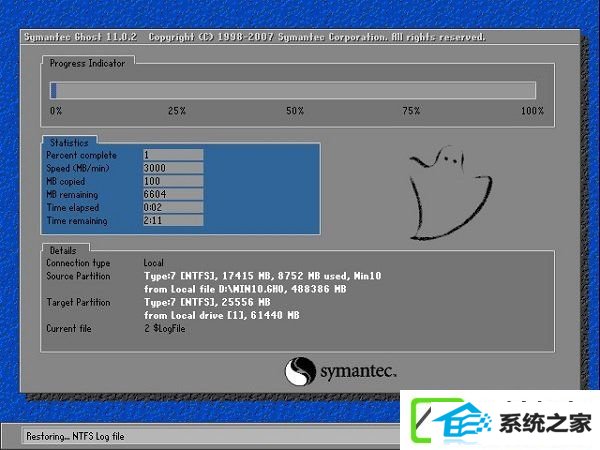Click the Symantec swirl logo icon

coord(300,371)
